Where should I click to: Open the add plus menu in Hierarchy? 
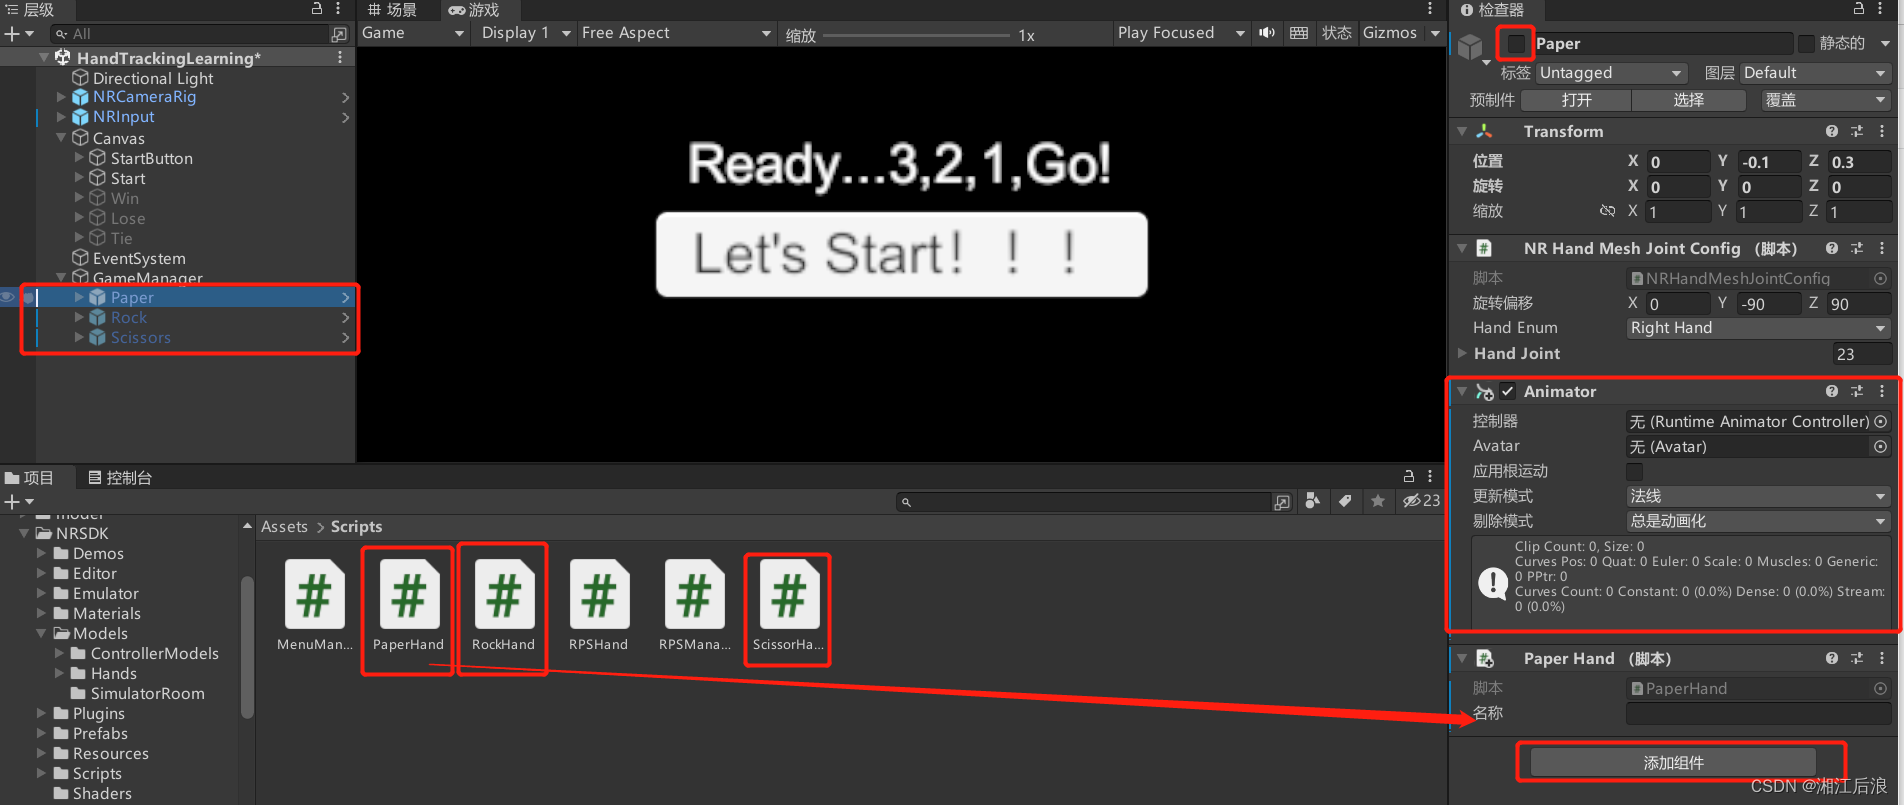(19, 34)
